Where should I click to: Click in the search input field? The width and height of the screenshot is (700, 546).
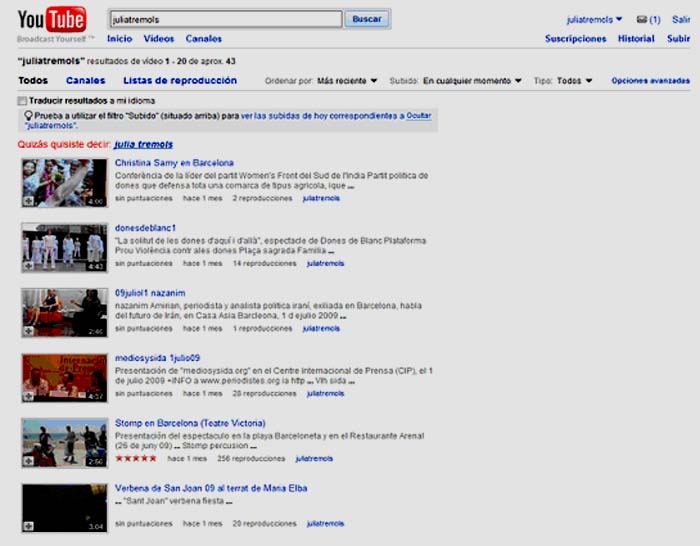pos(226,19)
